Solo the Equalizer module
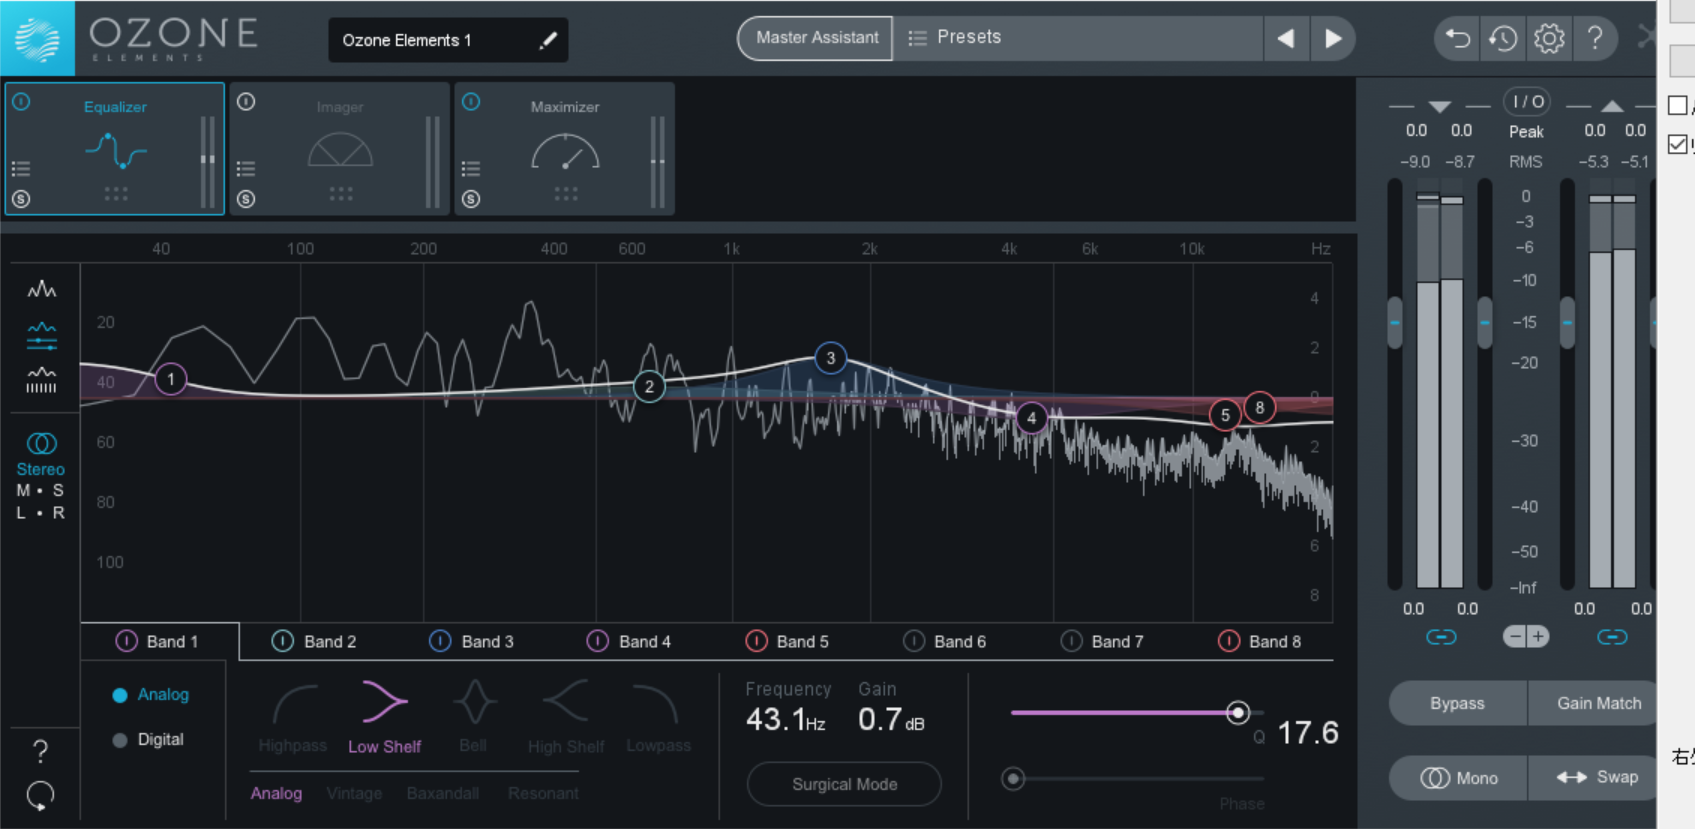Screen dimensions: 1695x829 click(21, 199)
